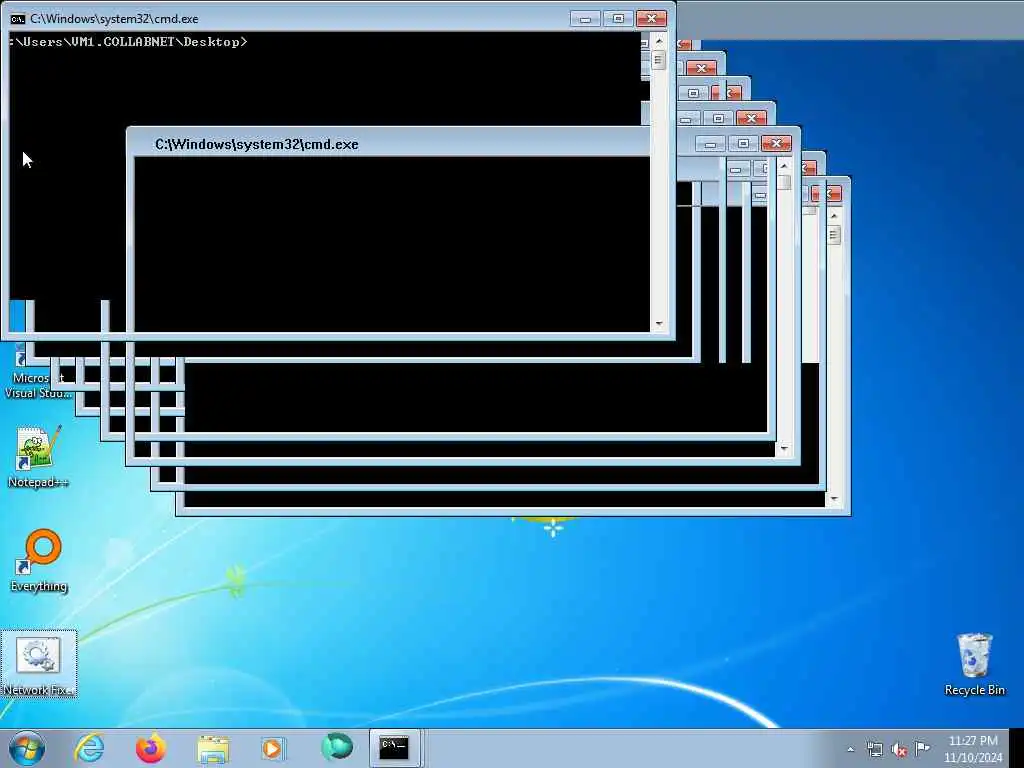Show hidden tray icons arrow
The image size is (1024, 768).
click(850, 749)
